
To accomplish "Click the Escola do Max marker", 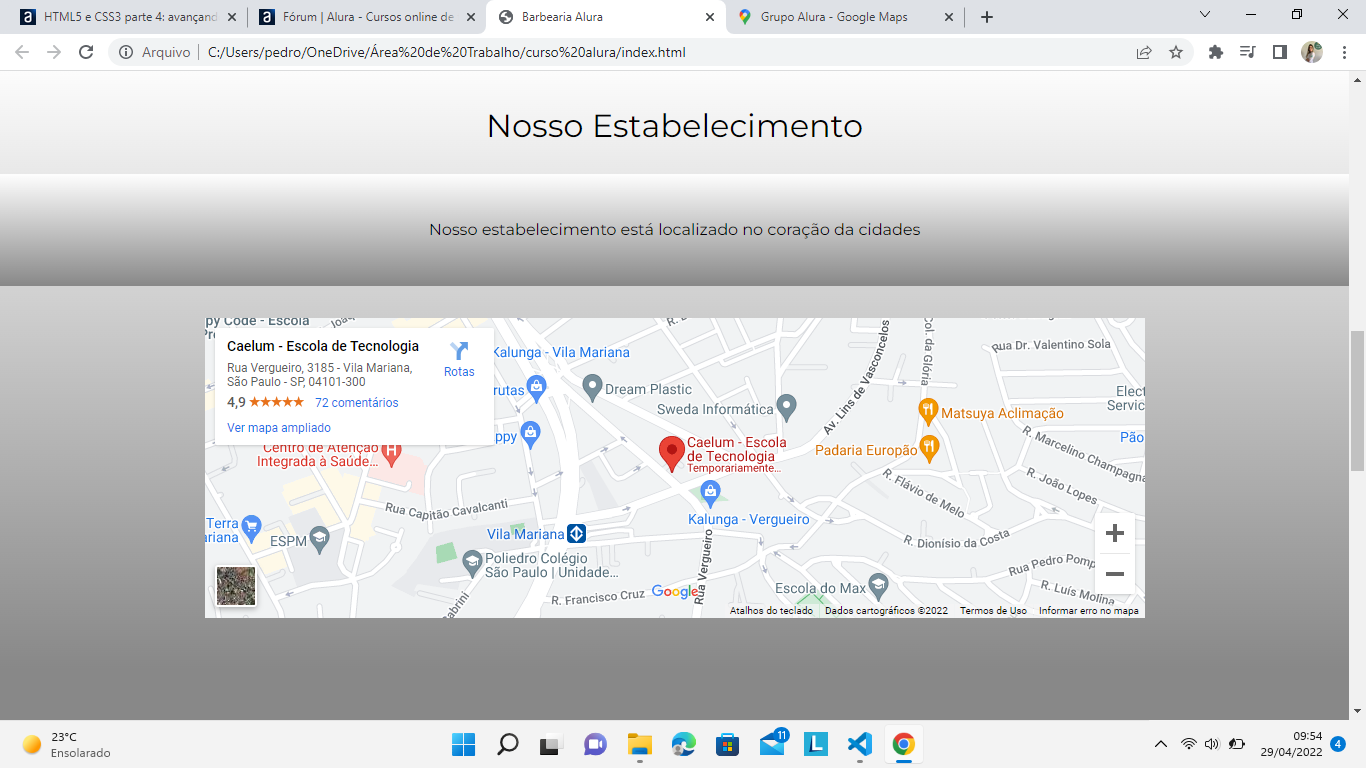I will [878, 584].
